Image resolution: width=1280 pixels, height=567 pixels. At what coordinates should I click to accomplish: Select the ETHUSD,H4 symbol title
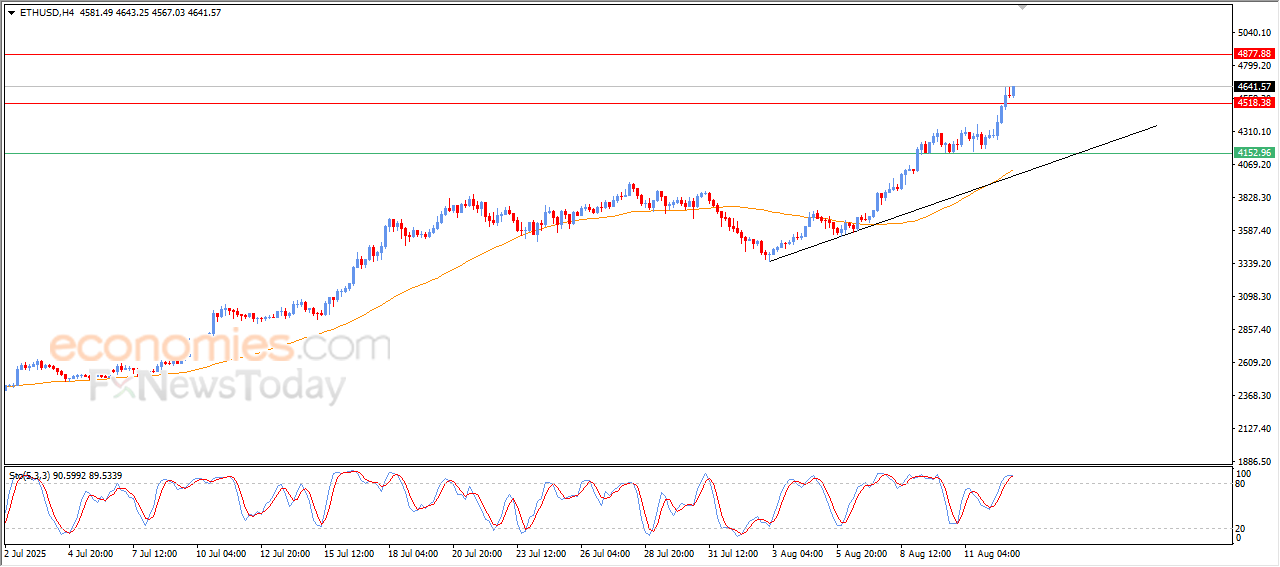tap(46, 12)
